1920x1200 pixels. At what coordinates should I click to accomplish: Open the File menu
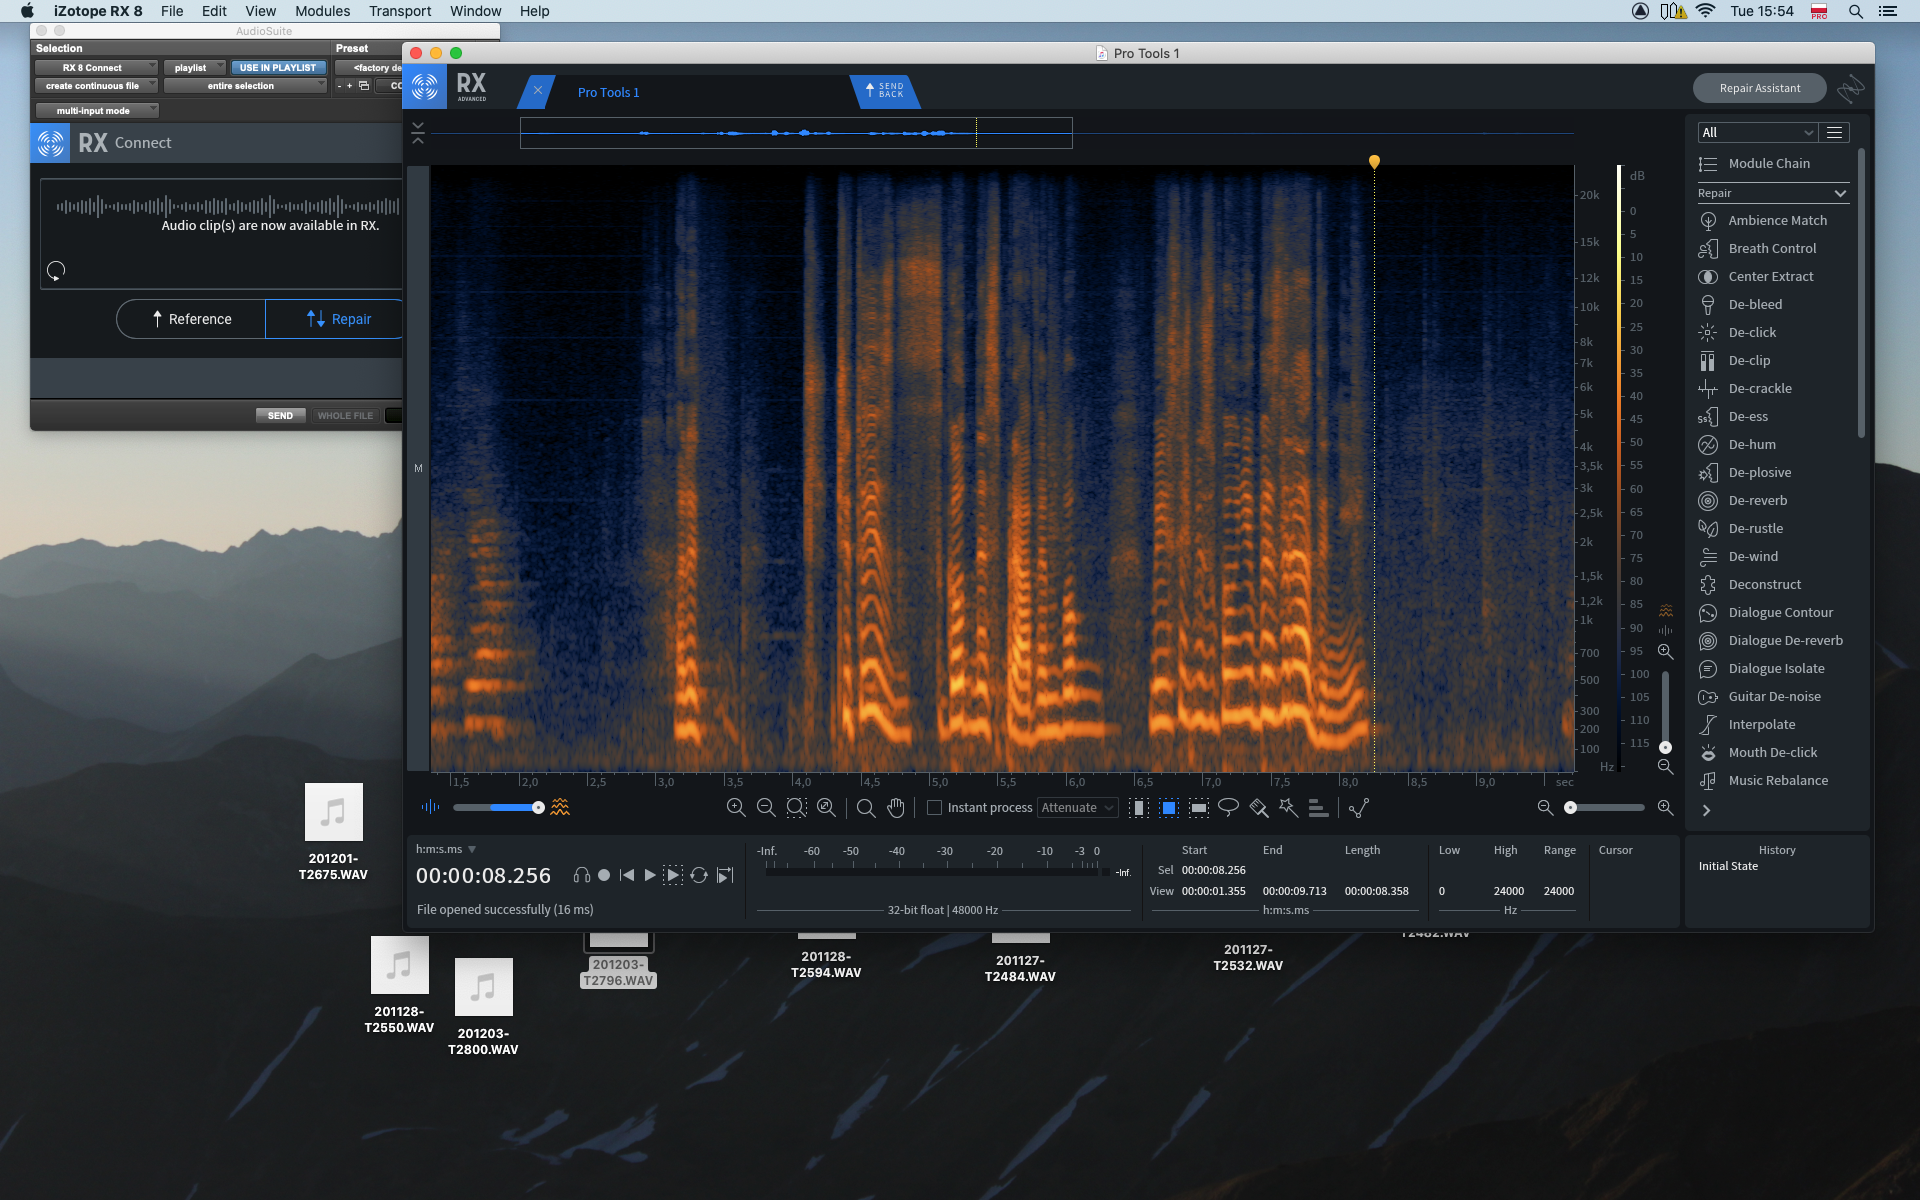click(172, 11)
